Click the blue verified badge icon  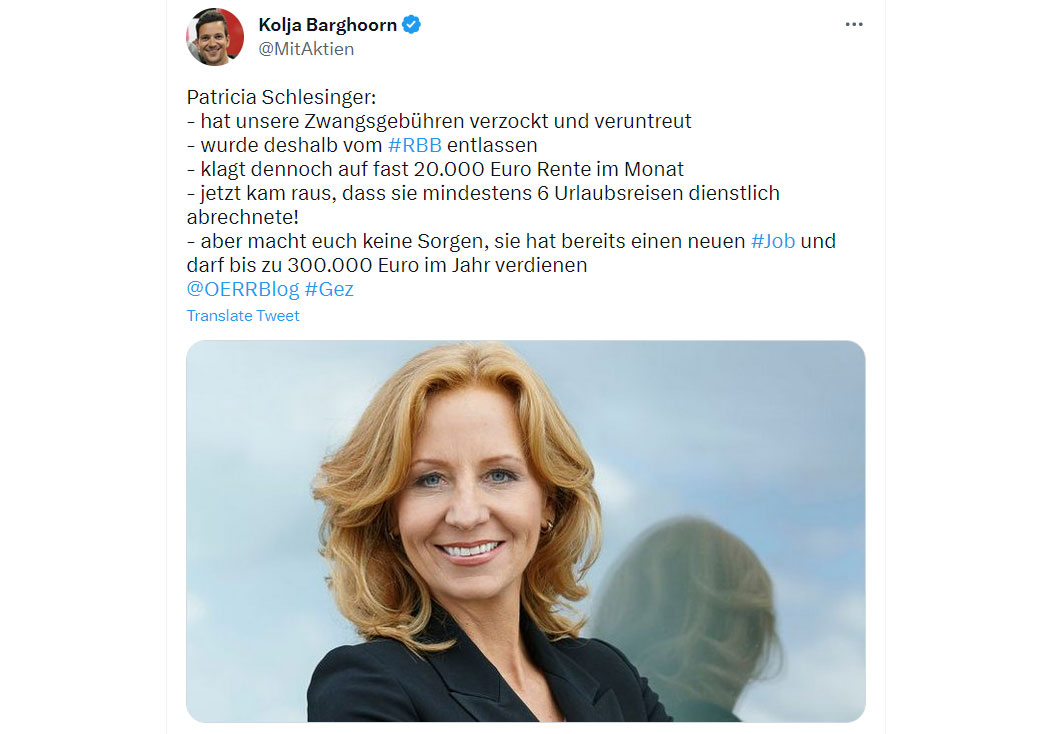411,25
